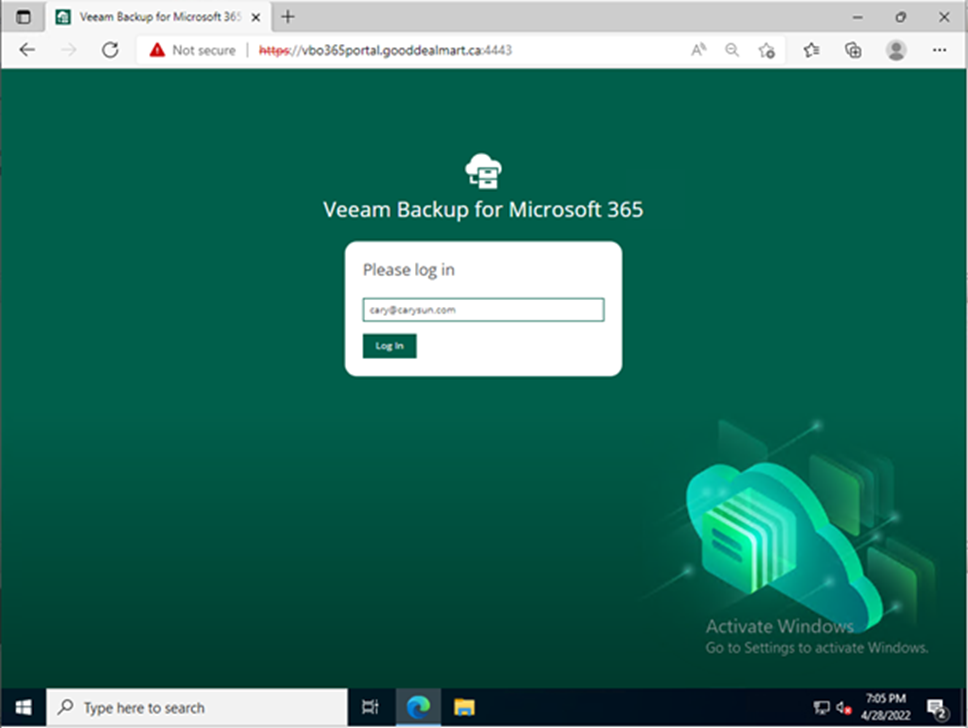
Task: Click the zoom magnifier icon in address bar
Action: click(x=732, y=50)
